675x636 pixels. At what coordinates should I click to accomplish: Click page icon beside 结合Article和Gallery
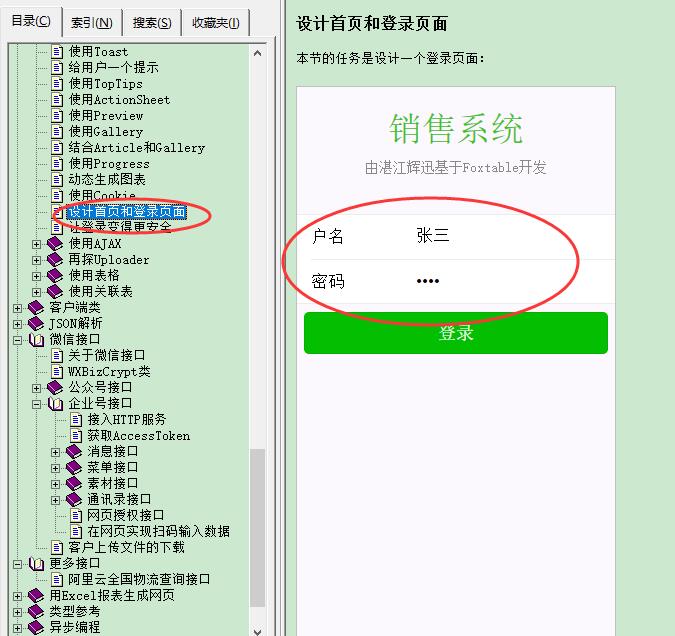pyautogui.click(x=57, y=147)
